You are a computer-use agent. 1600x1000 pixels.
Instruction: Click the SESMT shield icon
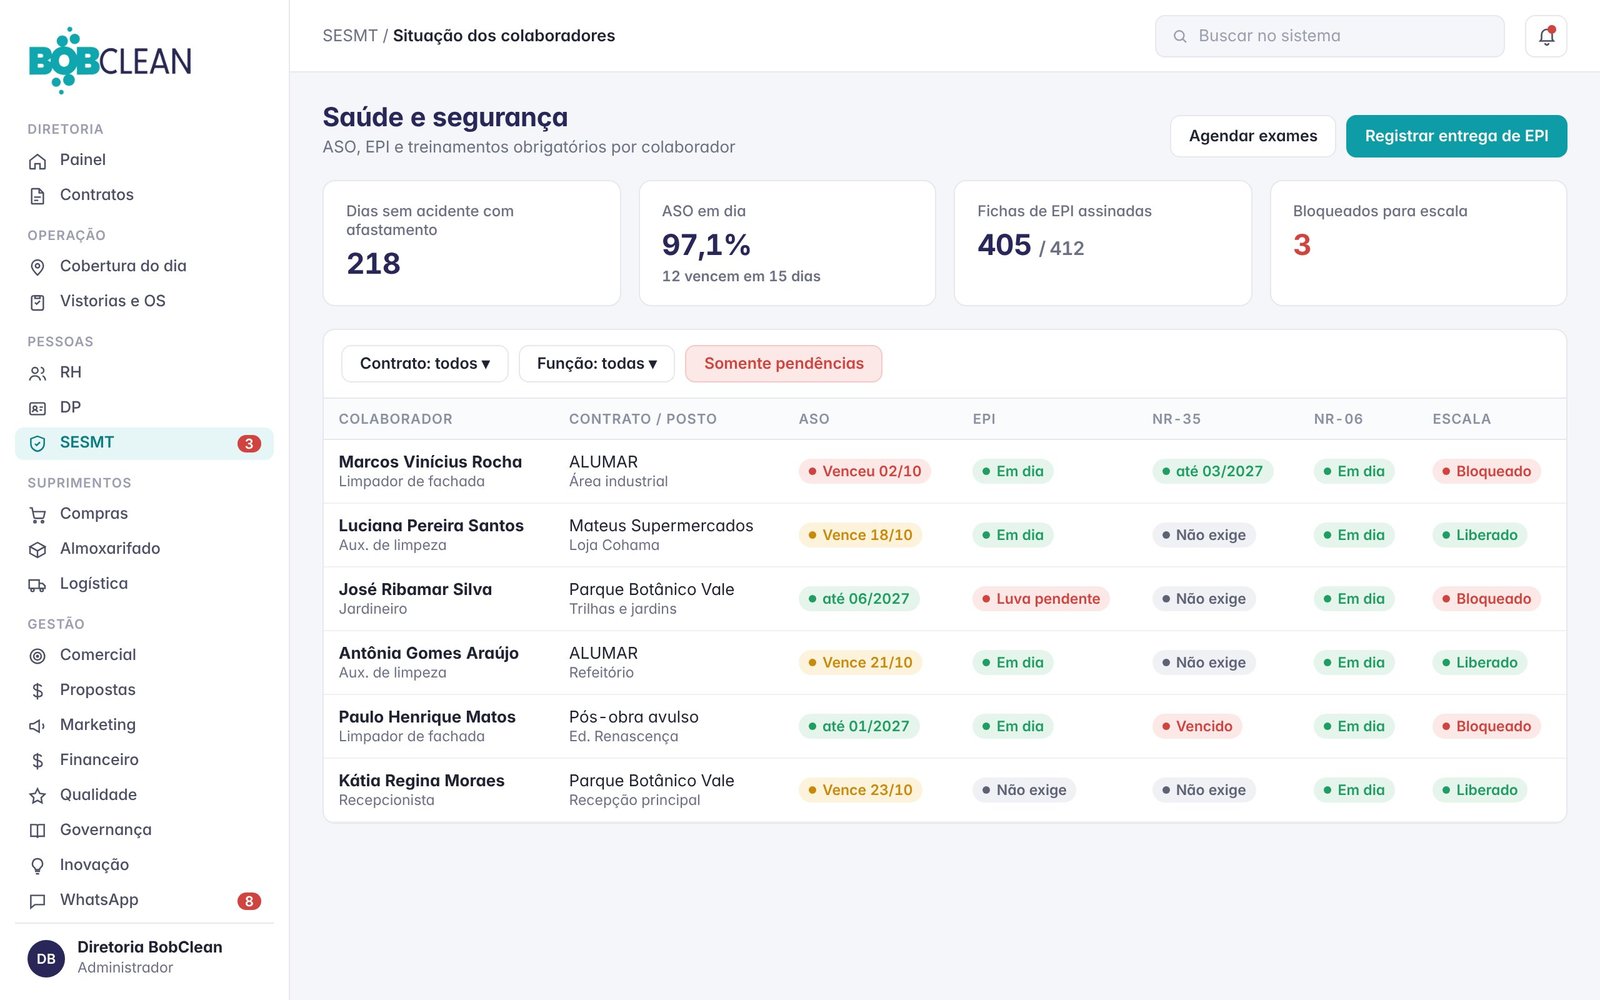(38, 443)
